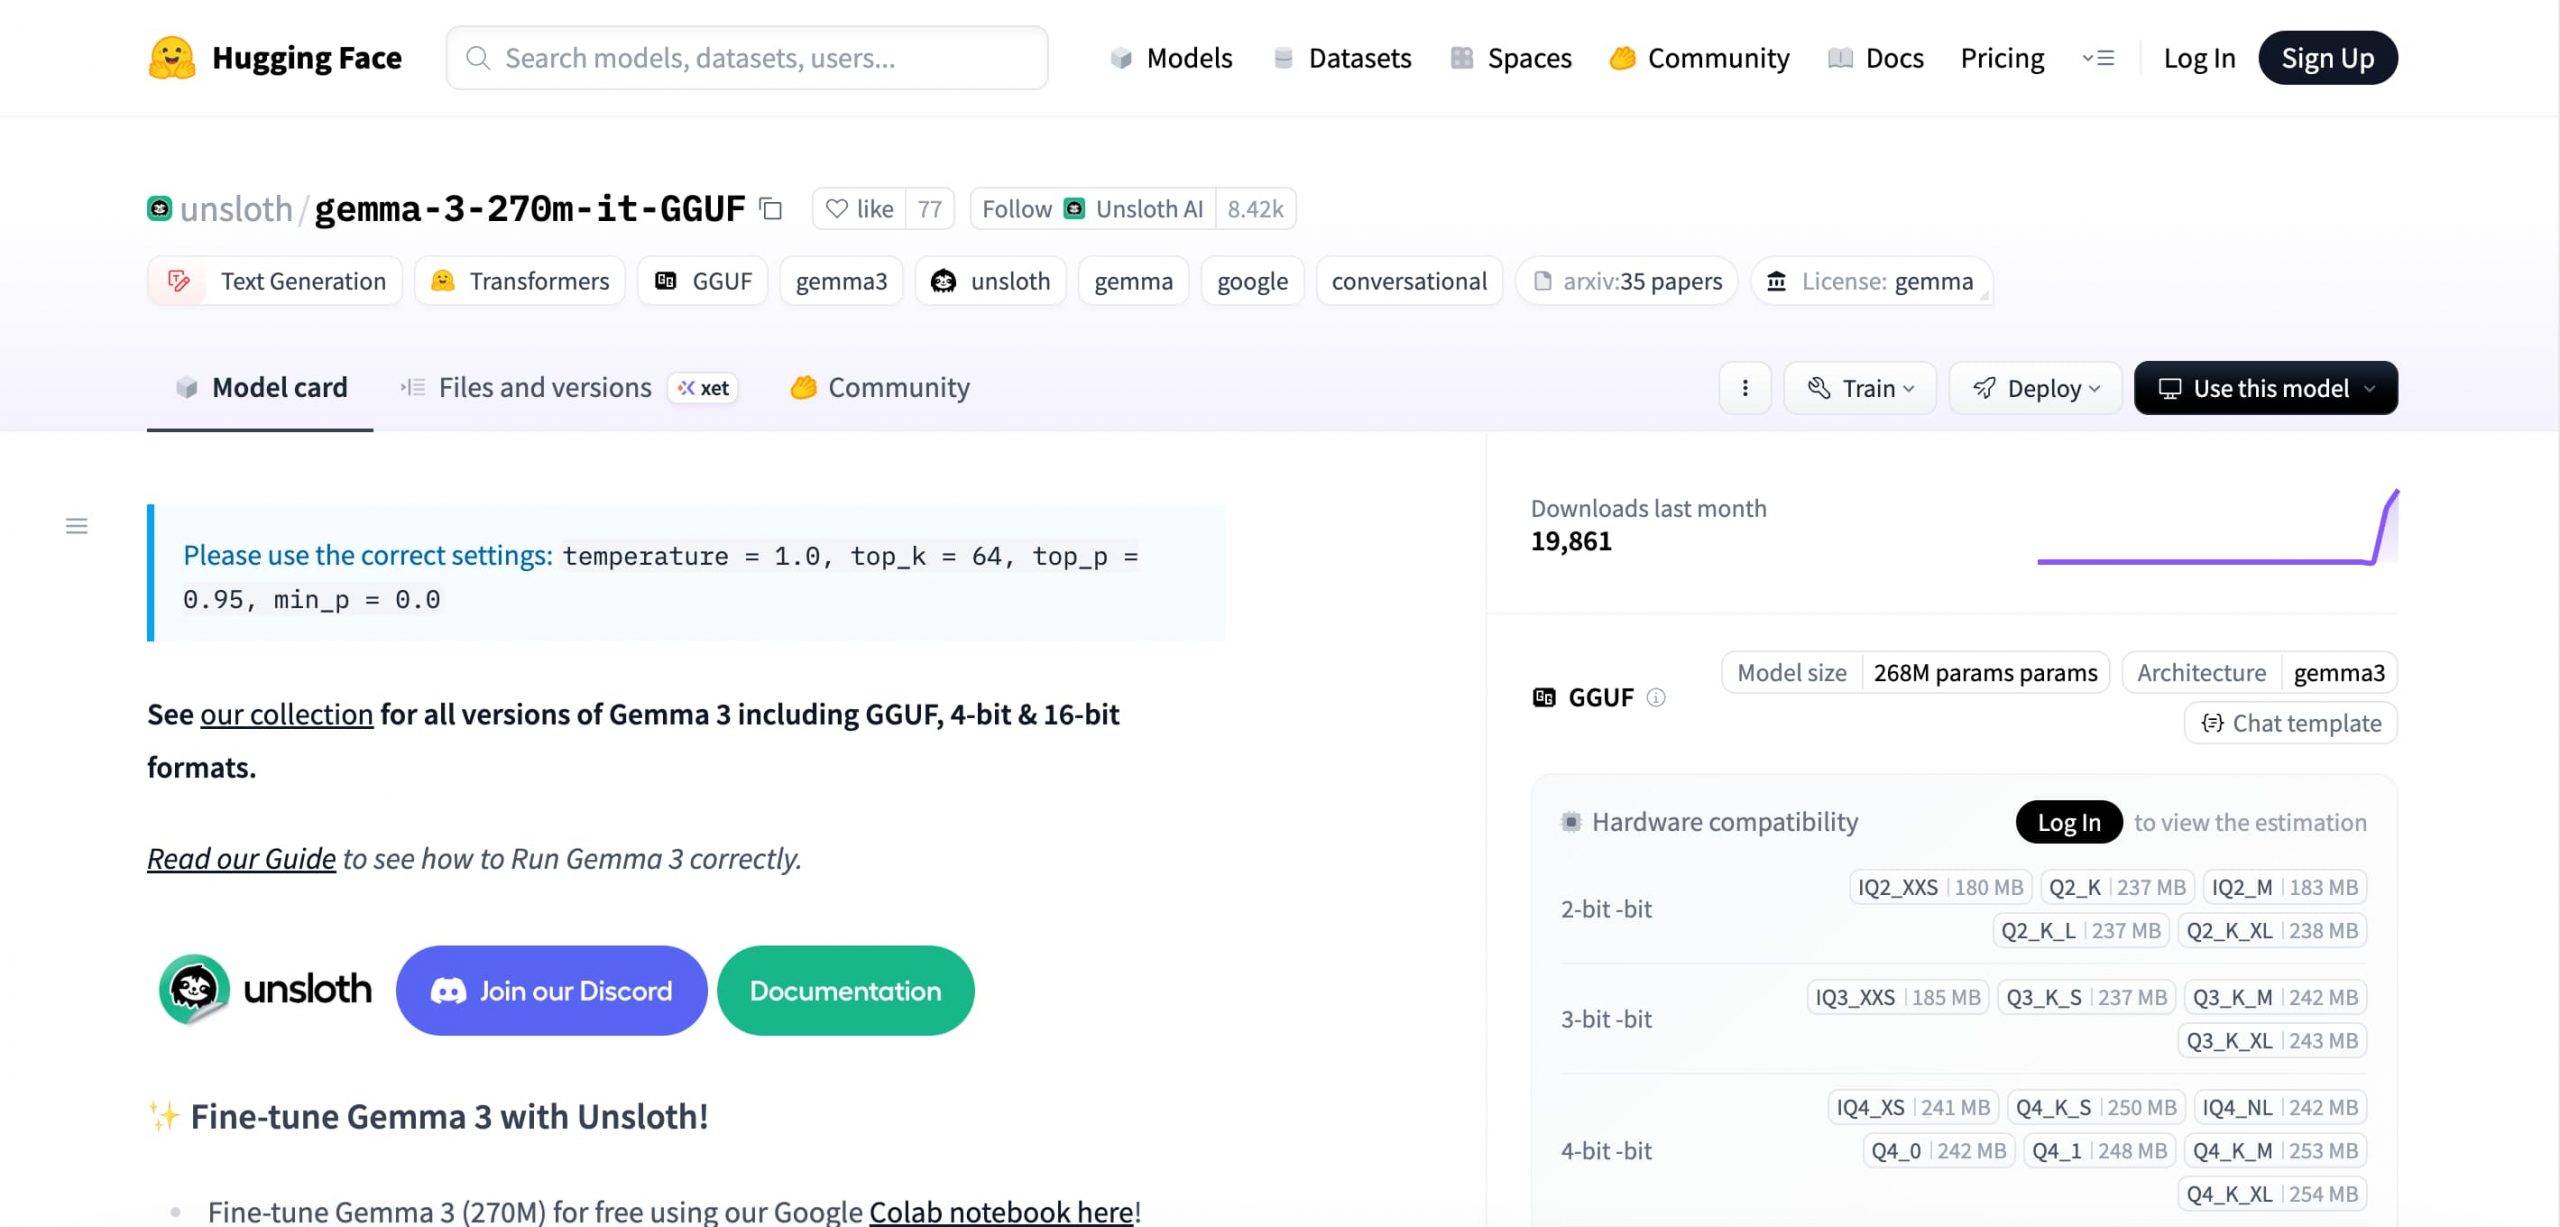Image resolution: width=2560 pixels, height=1227 pixels.
Task: Select the GGUF tag in the tag row
Action: (703, 281)
